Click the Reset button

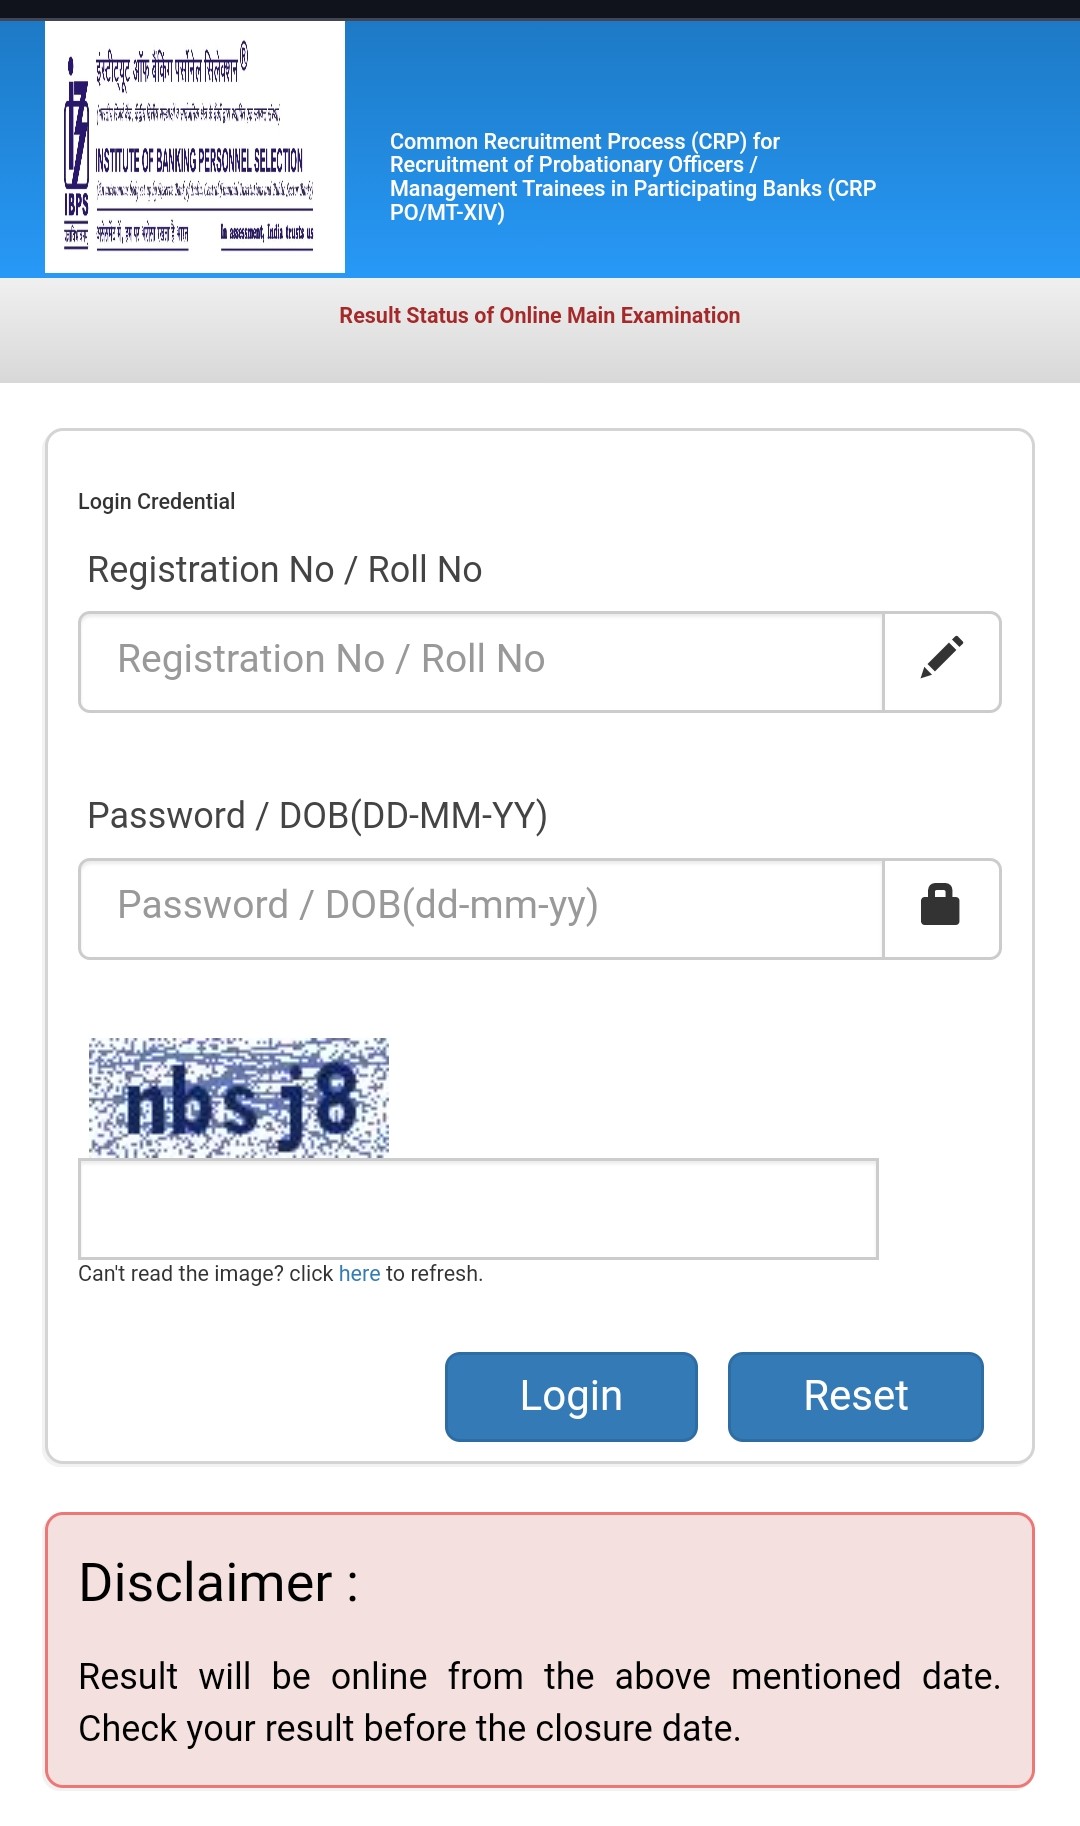click(856, 1396)
